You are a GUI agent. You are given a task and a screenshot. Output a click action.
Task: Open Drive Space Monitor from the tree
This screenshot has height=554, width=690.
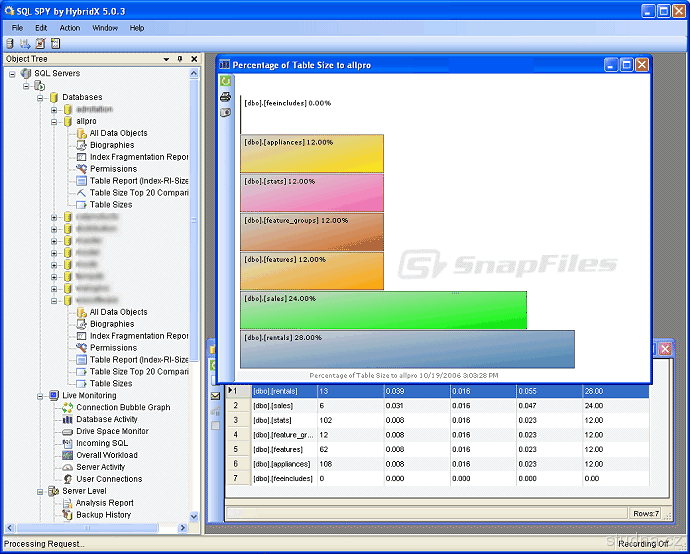pyautogui.click(x=112, y=431)
